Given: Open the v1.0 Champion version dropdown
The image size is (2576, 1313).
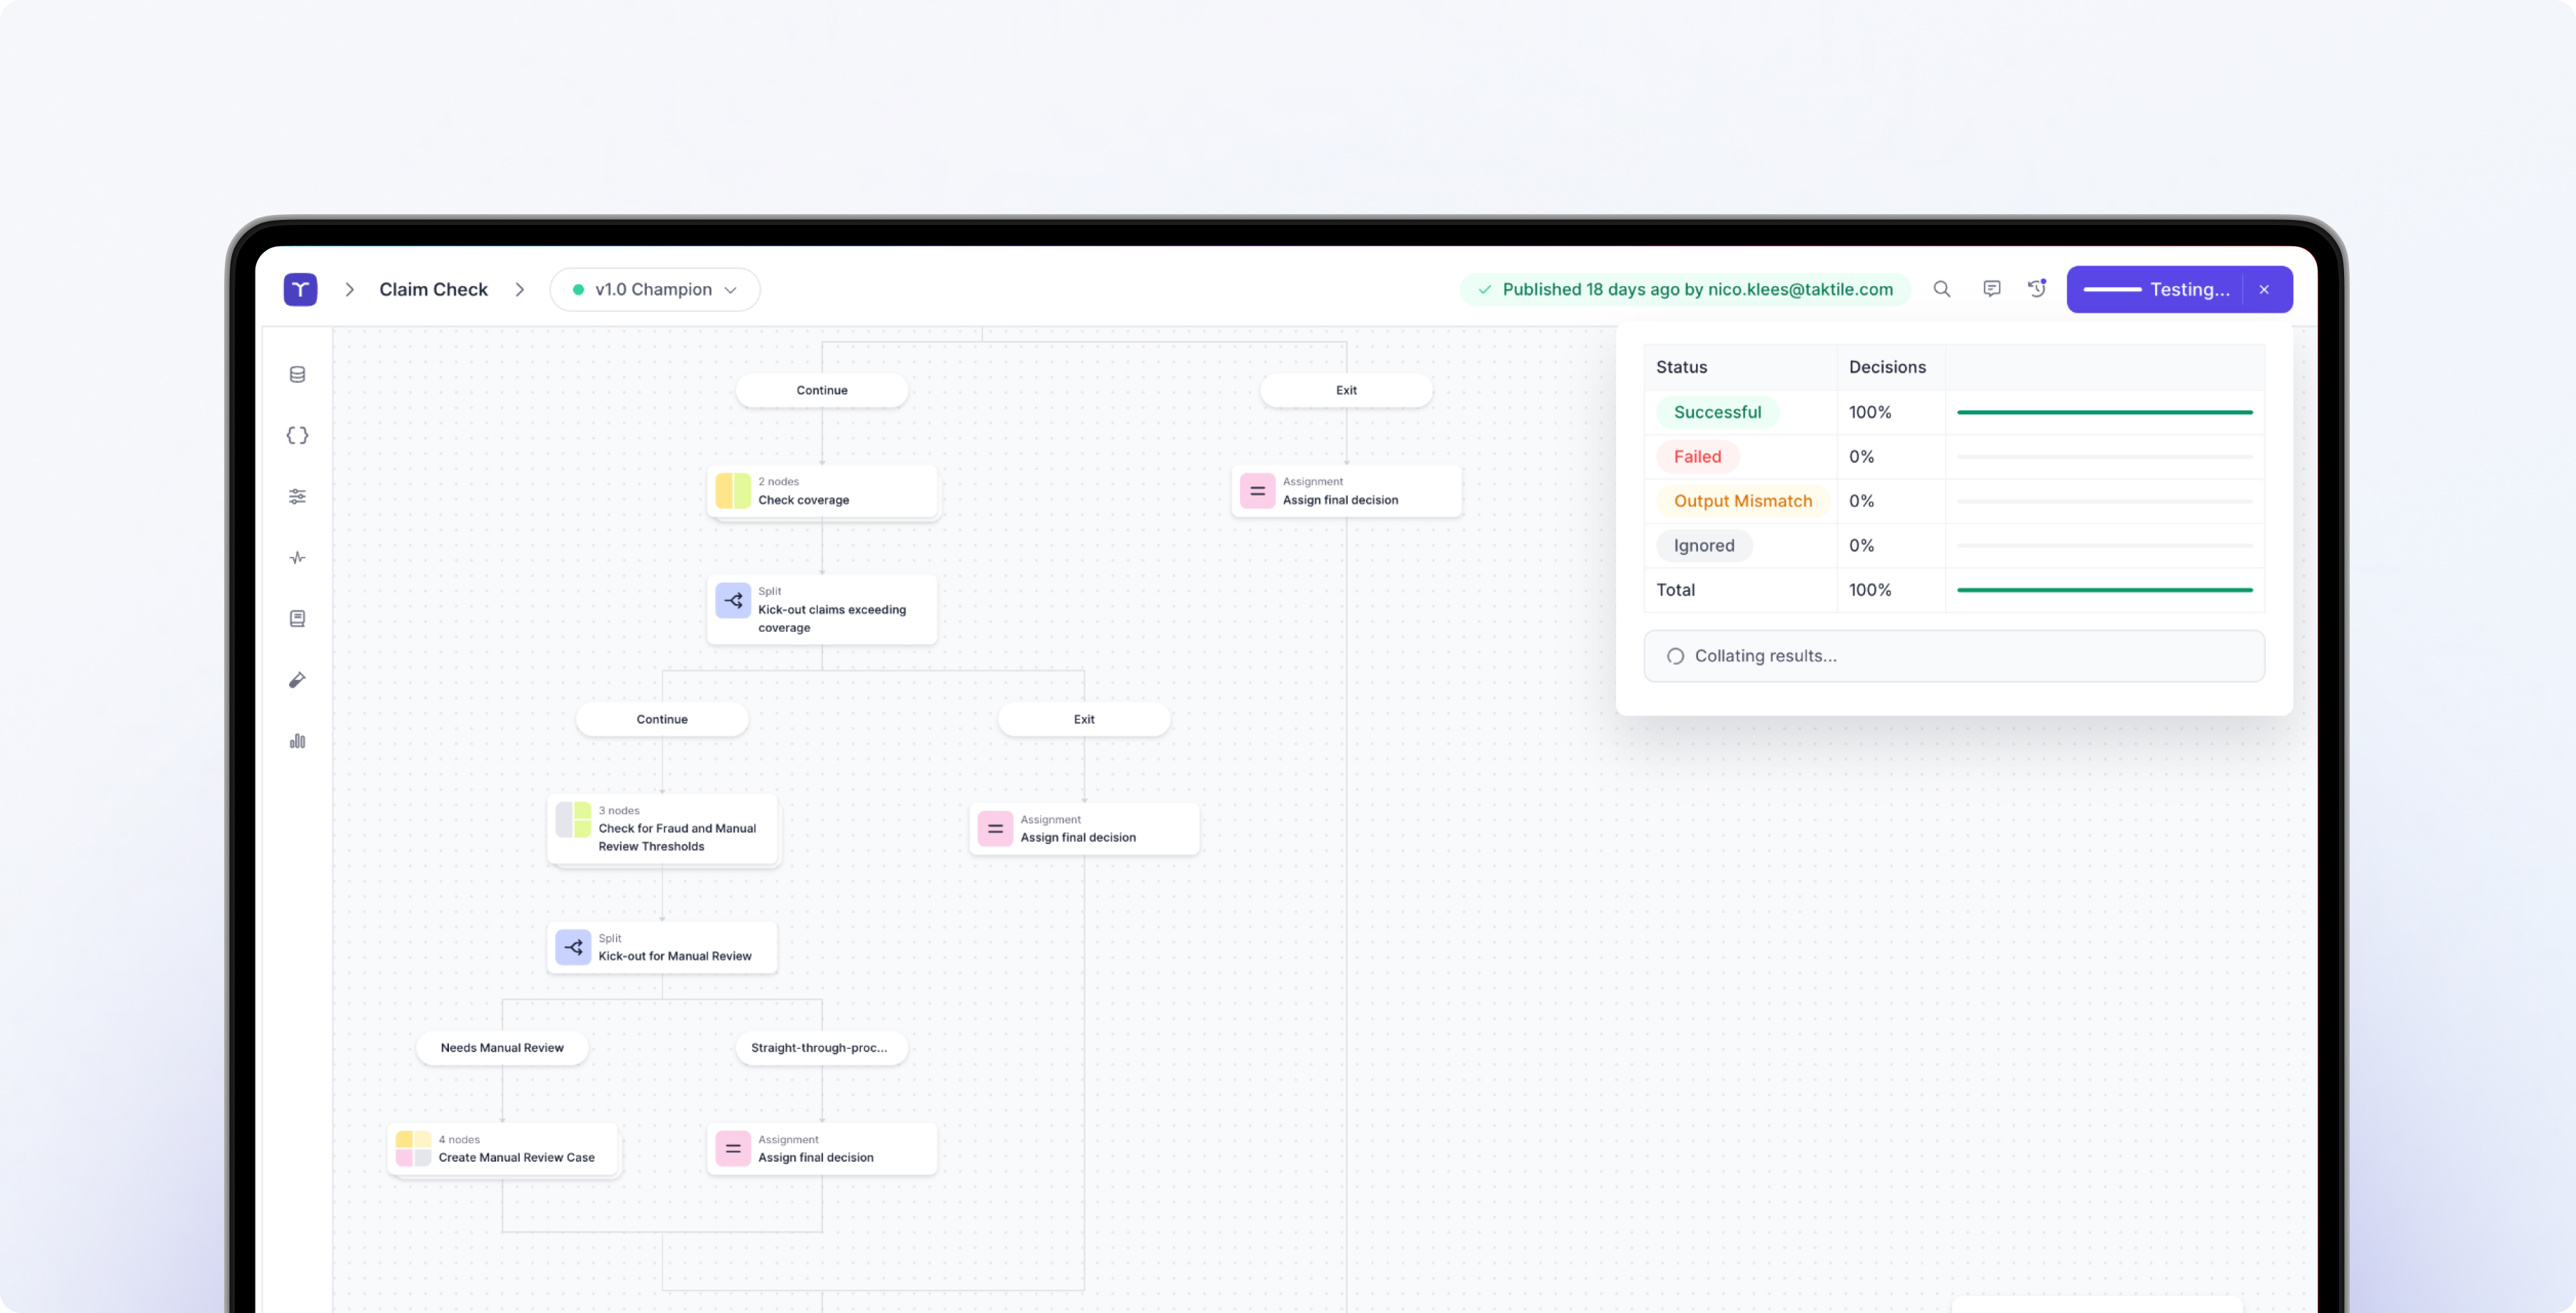Looking at the screenshot, I should pyautogui.click(x=654, y=289).
